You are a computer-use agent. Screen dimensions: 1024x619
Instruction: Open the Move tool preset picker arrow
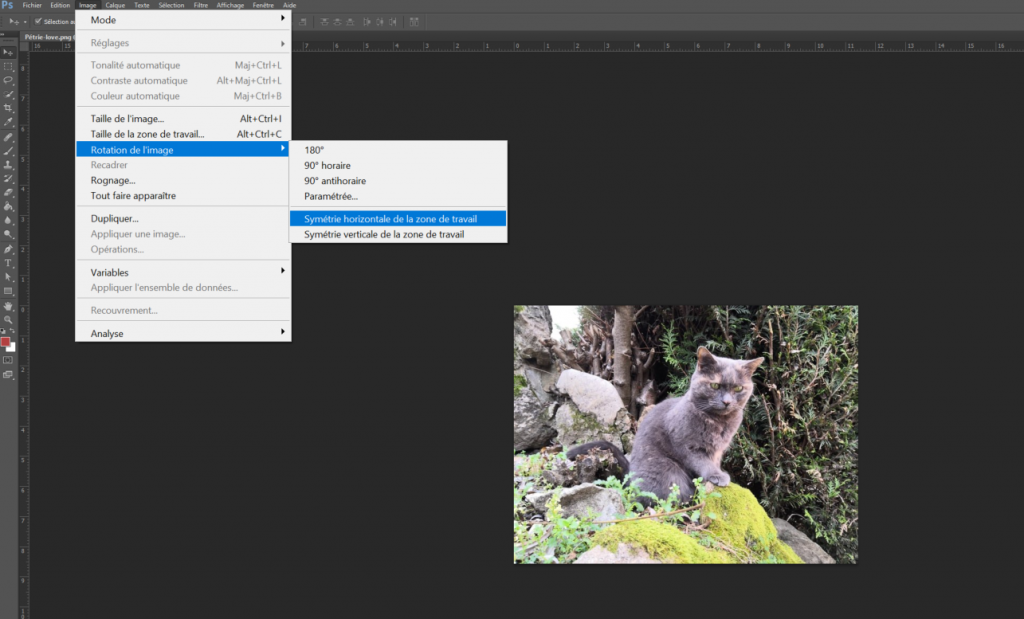[x=25, y=22]
